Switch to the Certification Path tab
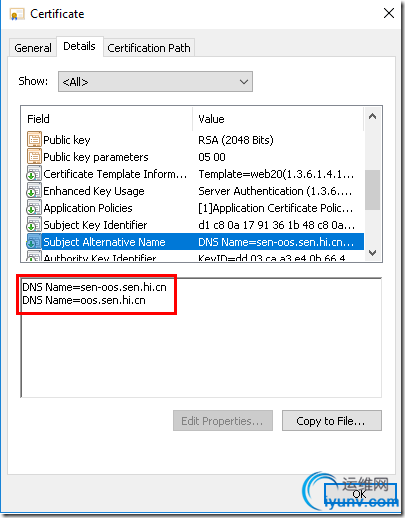405x518 pixels. pos(149,48)
